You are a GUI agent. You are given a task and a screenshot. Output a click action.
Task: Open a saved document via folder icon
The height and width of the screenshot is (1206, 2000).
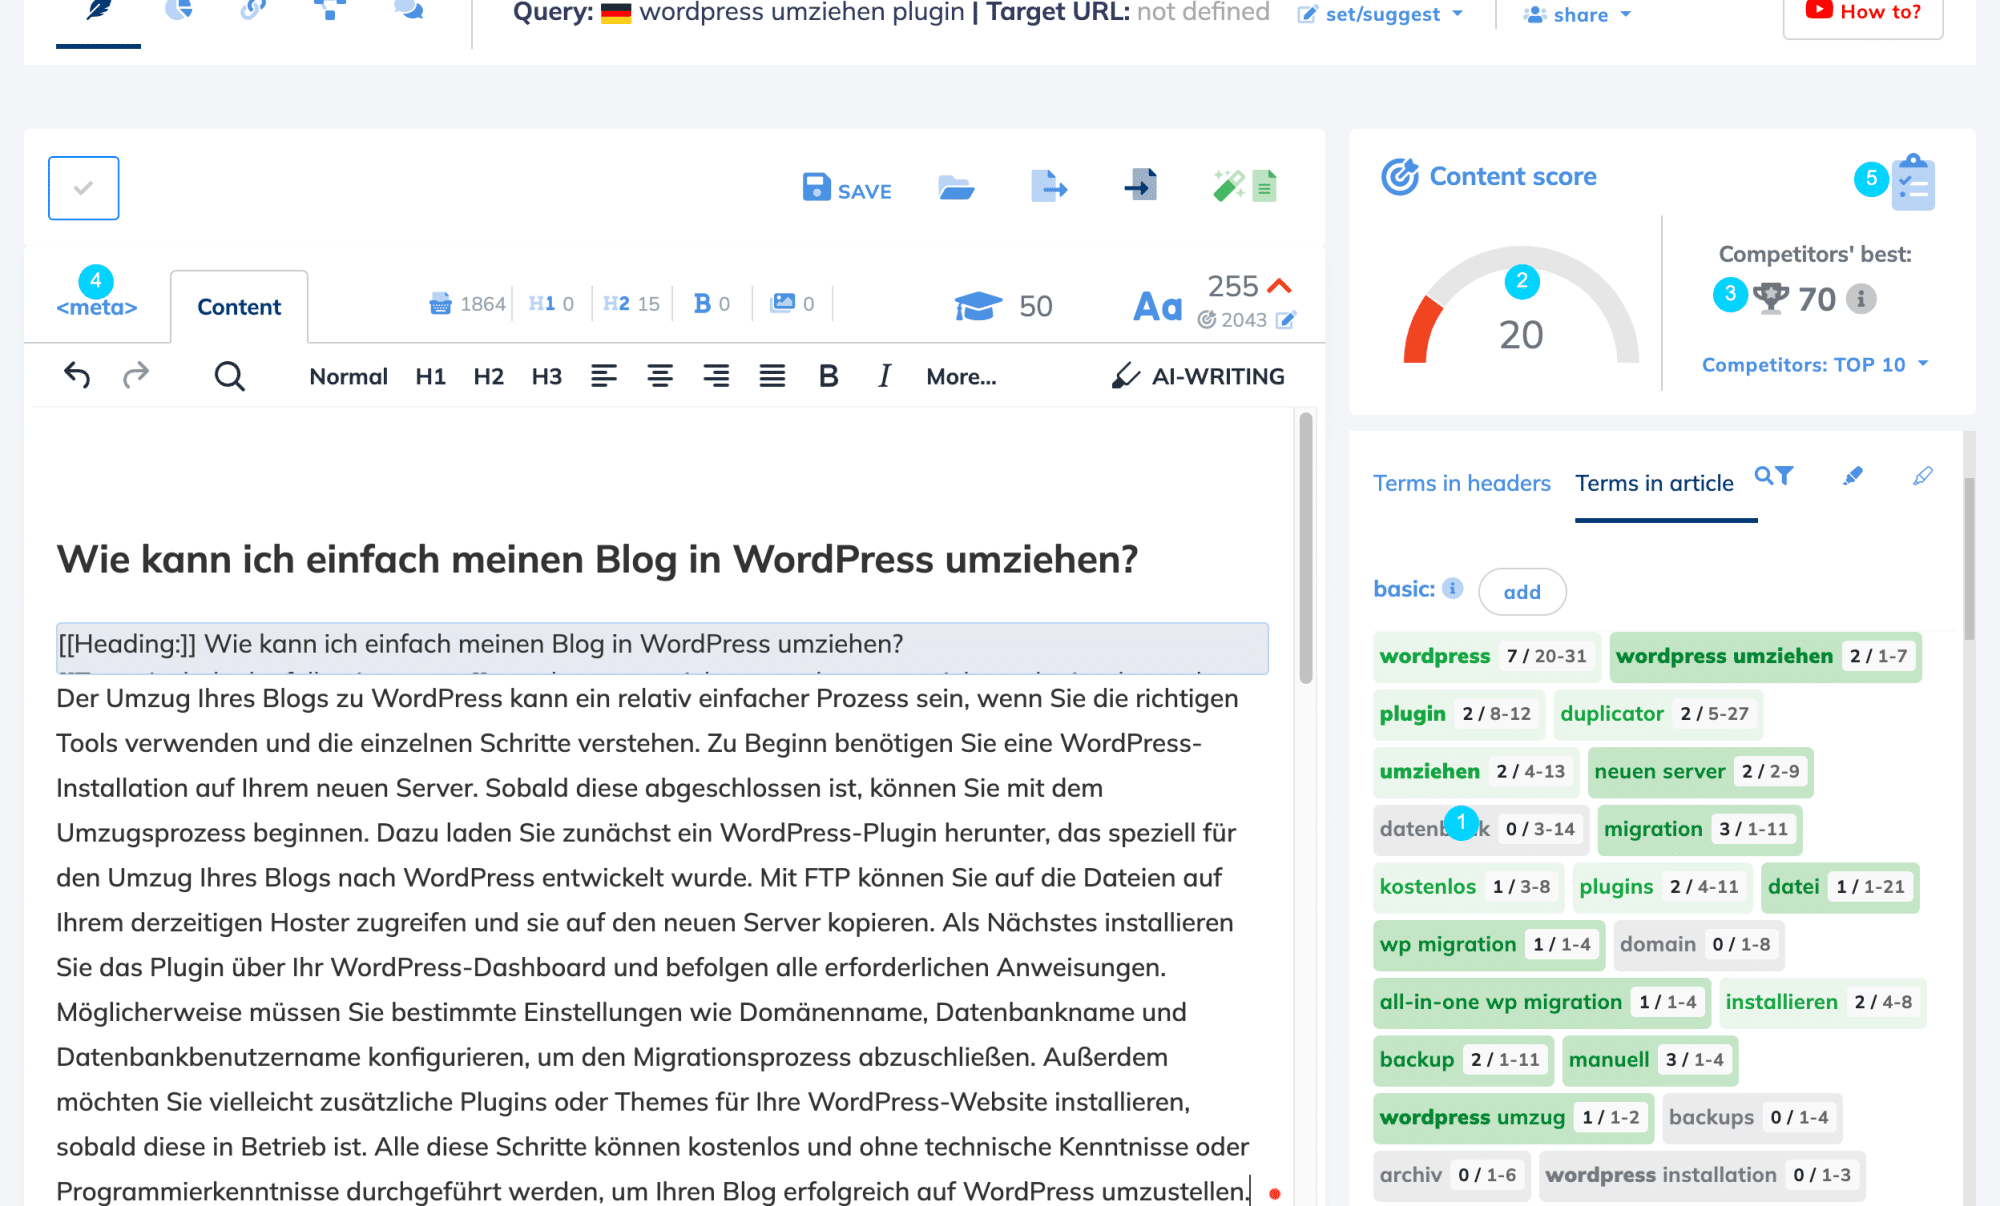pos(956,187)
